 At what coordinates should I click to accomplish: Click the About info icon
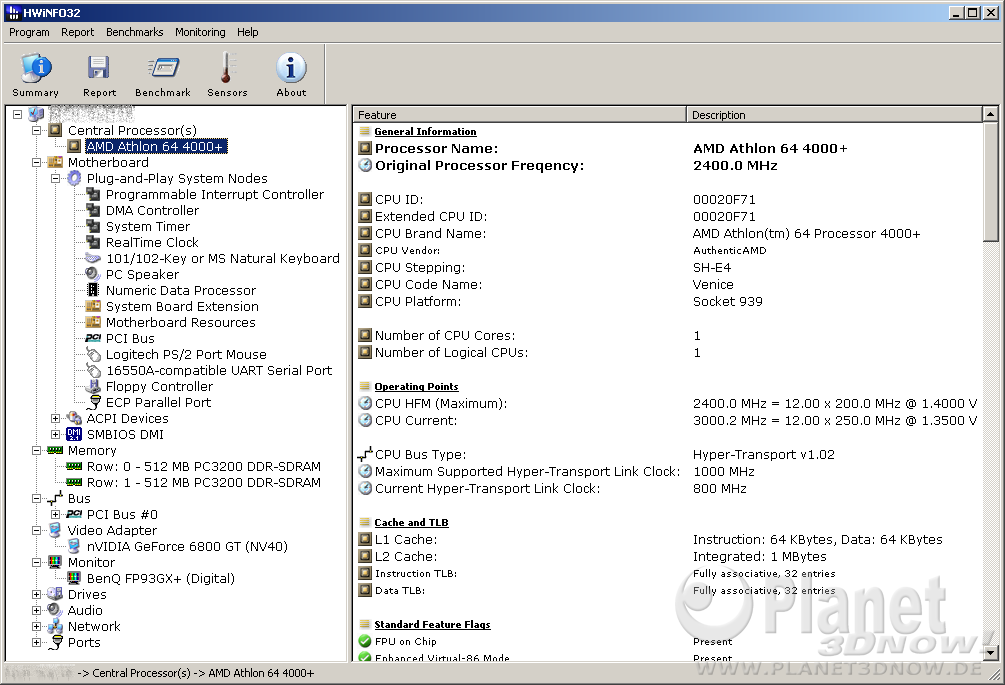click(291, 74)
